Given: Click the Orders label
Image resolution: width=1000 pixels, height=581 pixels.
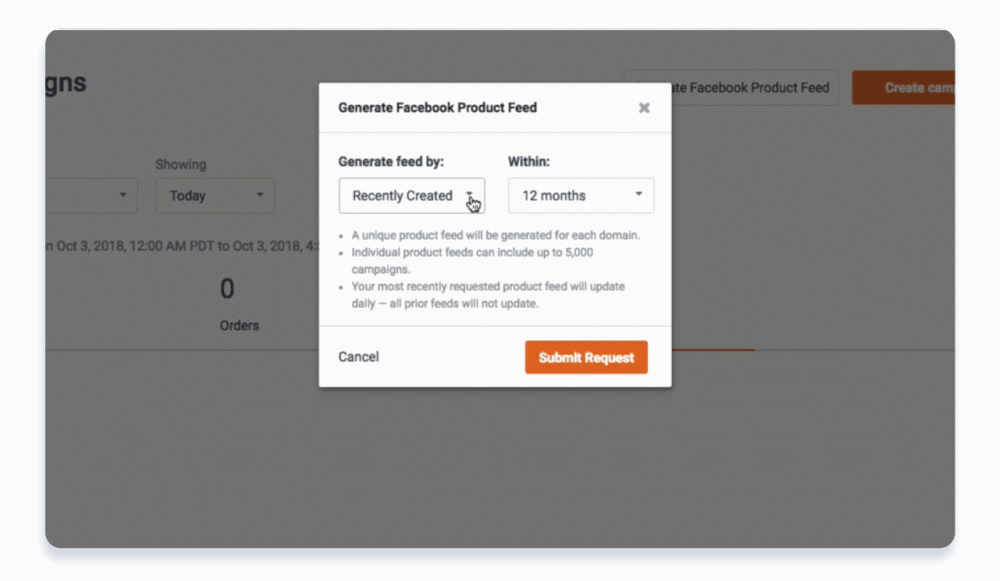Looking at the screenshot, I should tap(239, 326).
